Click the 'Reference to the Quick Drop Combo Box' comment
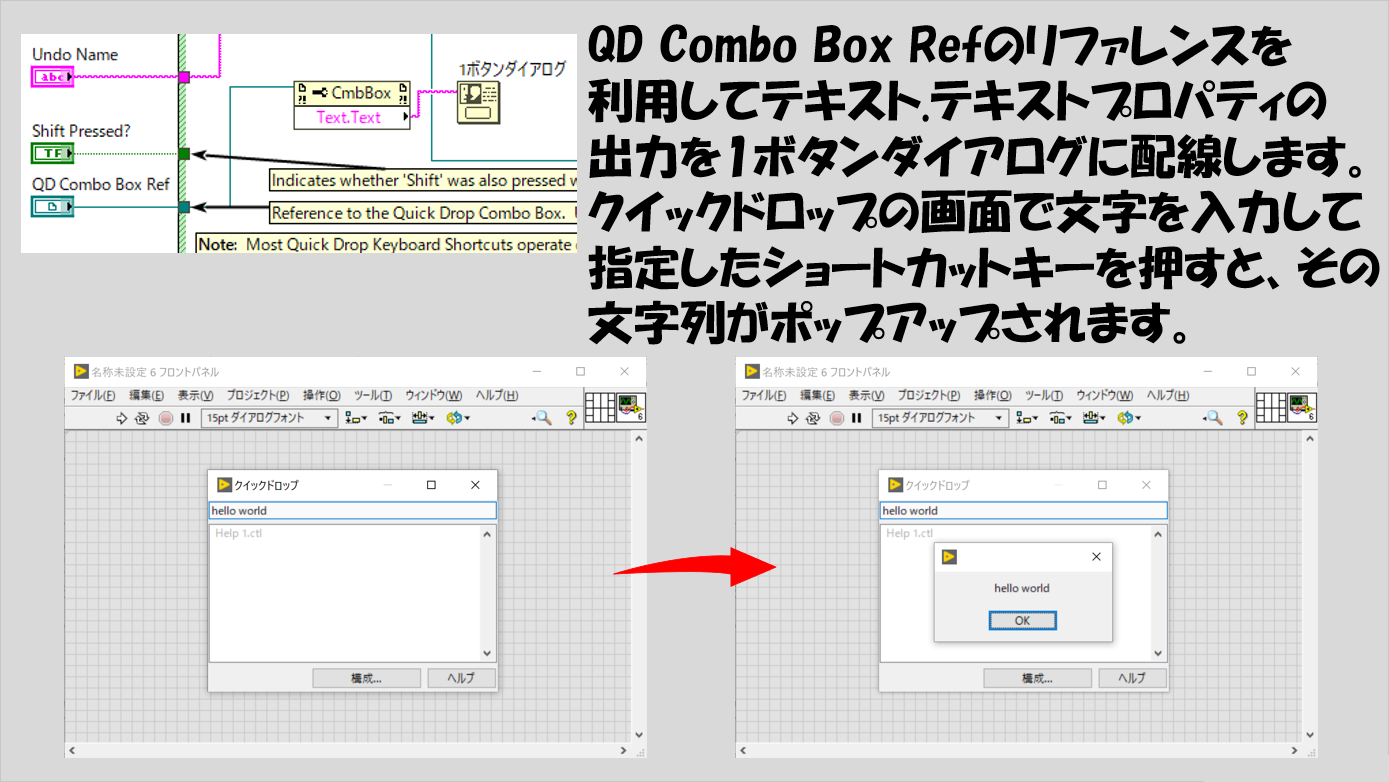Screen dimensions: 1389x782 click(x=423, y=213)
